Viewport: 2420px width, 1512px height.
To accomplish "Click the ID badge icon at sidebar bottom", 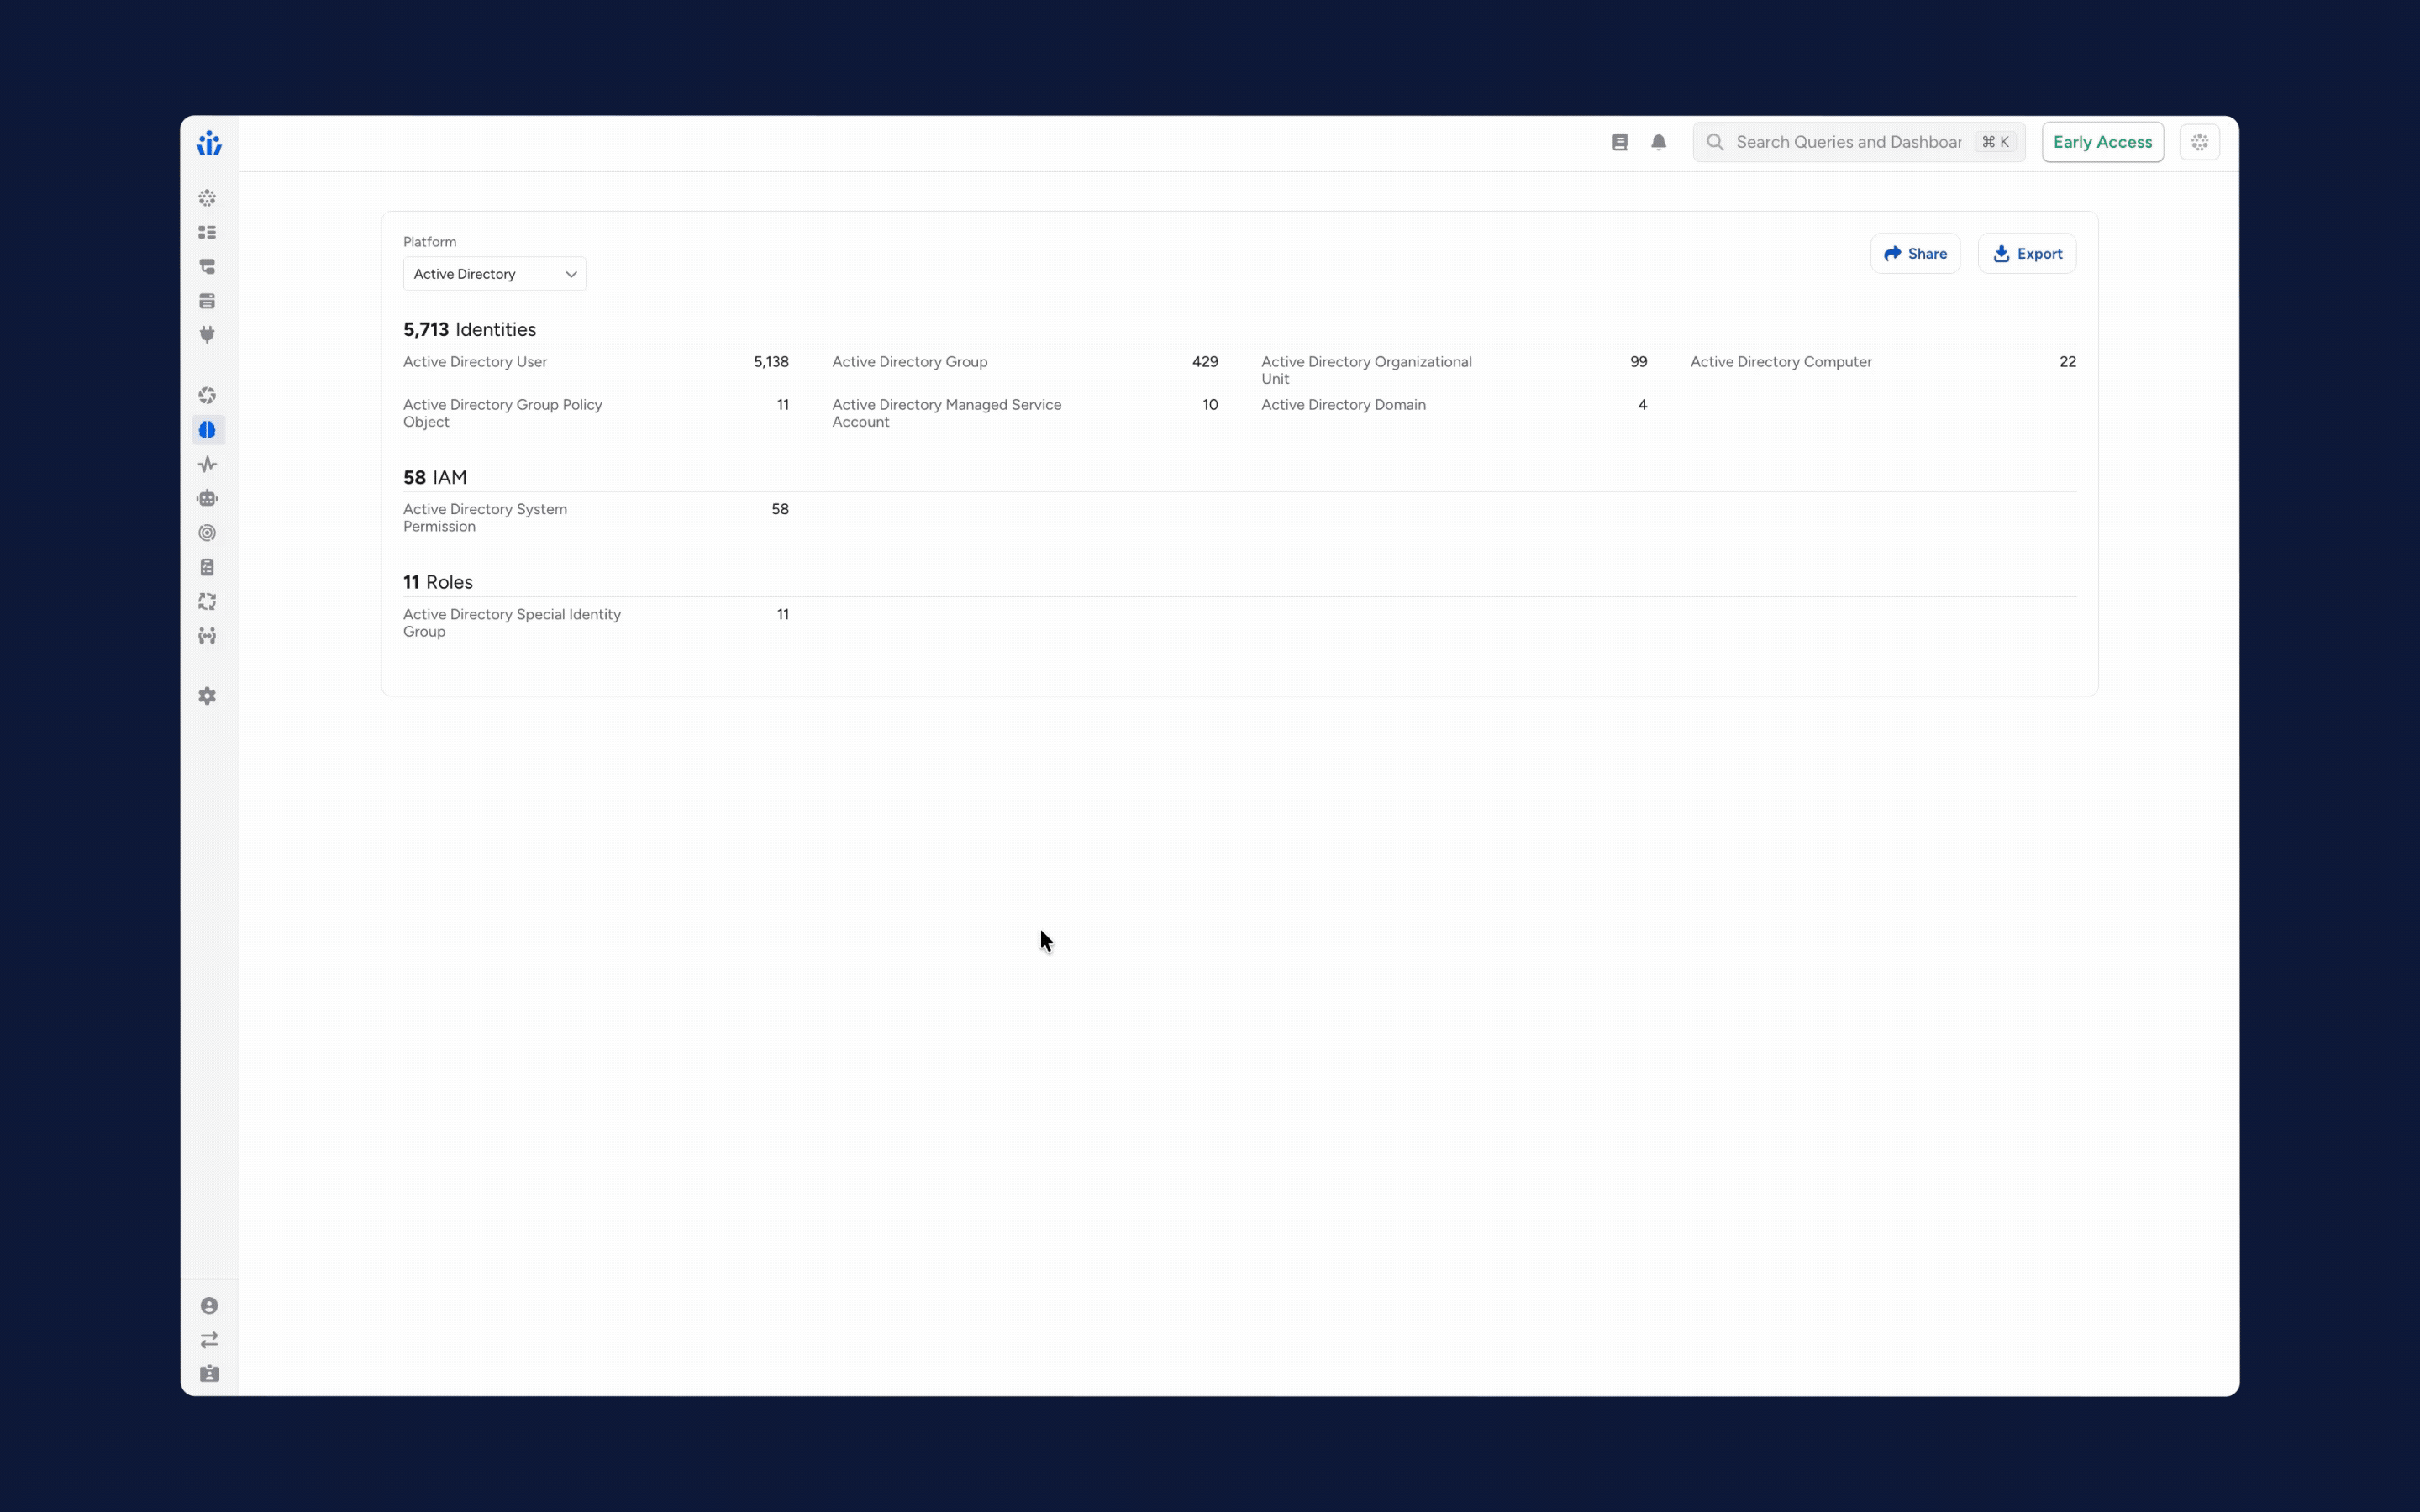I will (209, 1373).
